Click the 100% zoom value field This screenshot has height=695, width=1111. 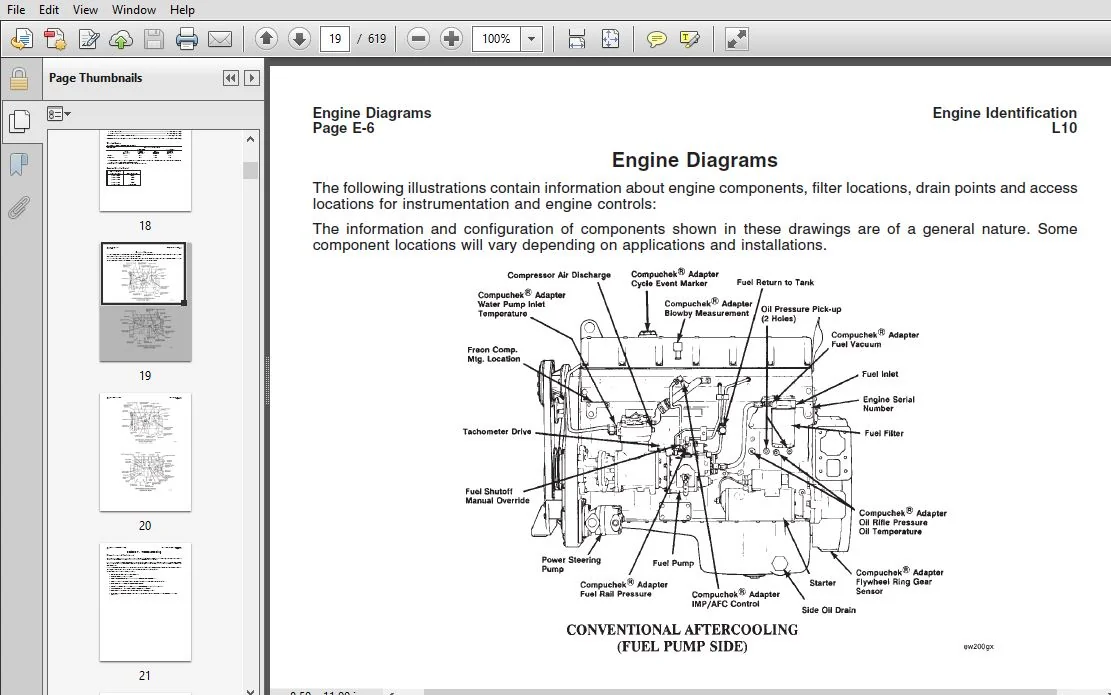click(x=497, y=39)
